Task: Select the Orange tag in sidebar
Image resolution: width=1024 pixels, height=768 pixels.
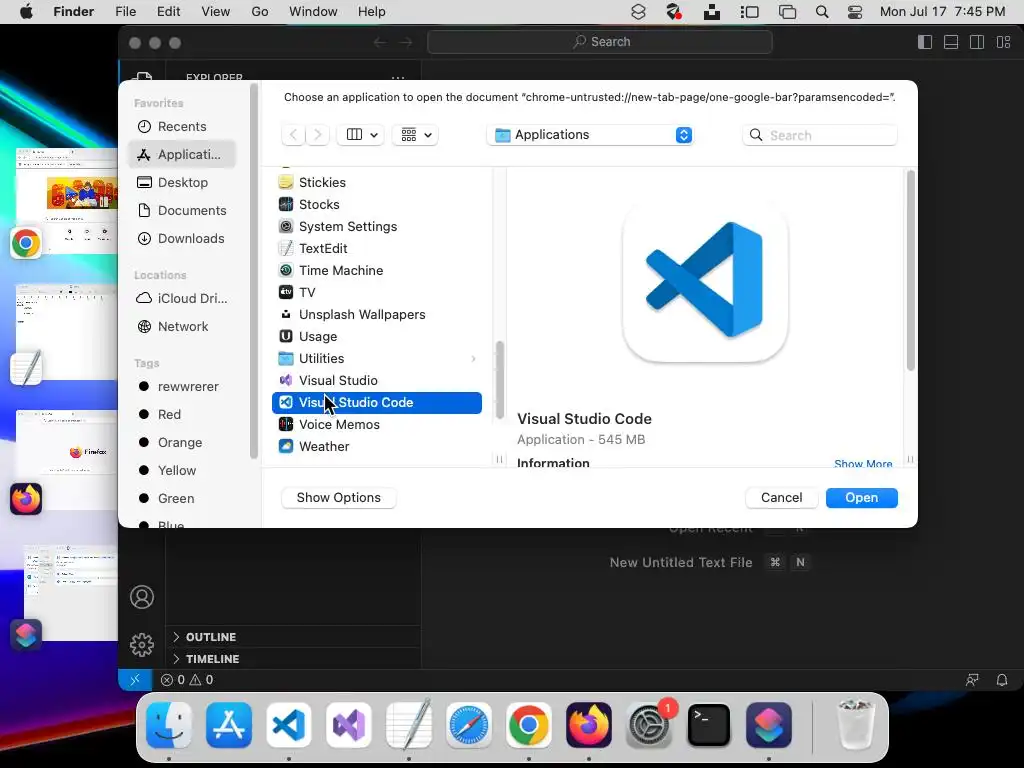Action: [182, 443]
